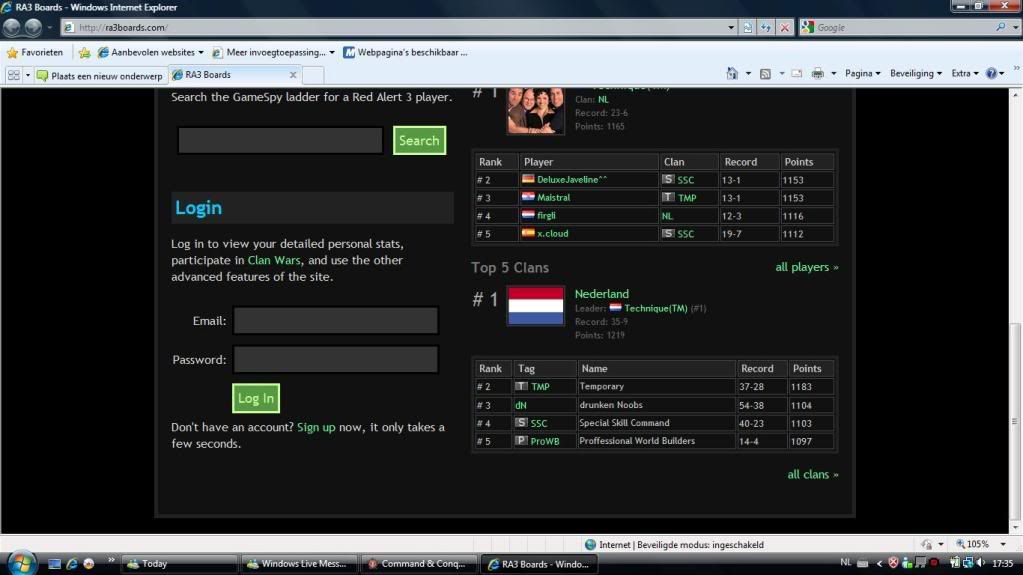Select the RA3 Boards tab

click(x=228, y=75)
